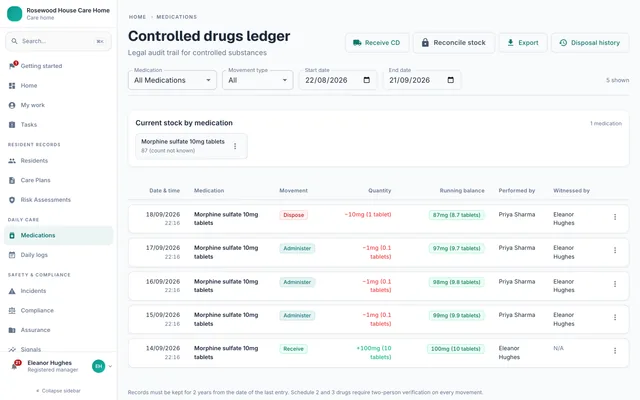Click the Quantity column header

[379, 191]
